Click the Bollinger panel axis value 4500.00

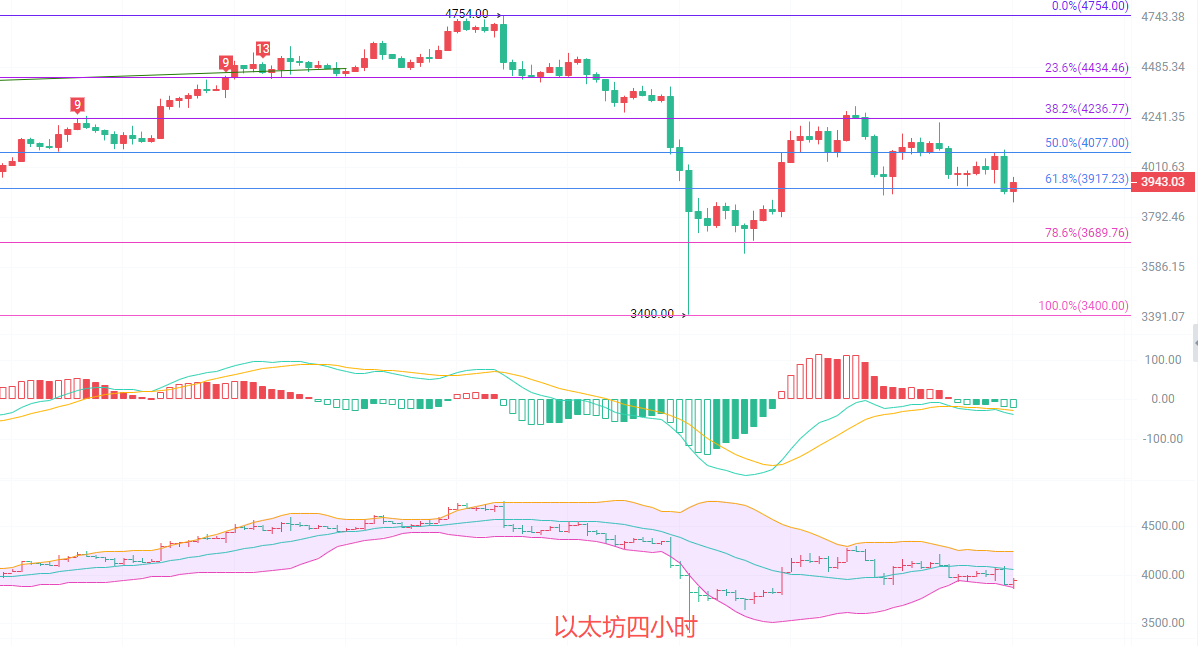(x=1163, y=526)
